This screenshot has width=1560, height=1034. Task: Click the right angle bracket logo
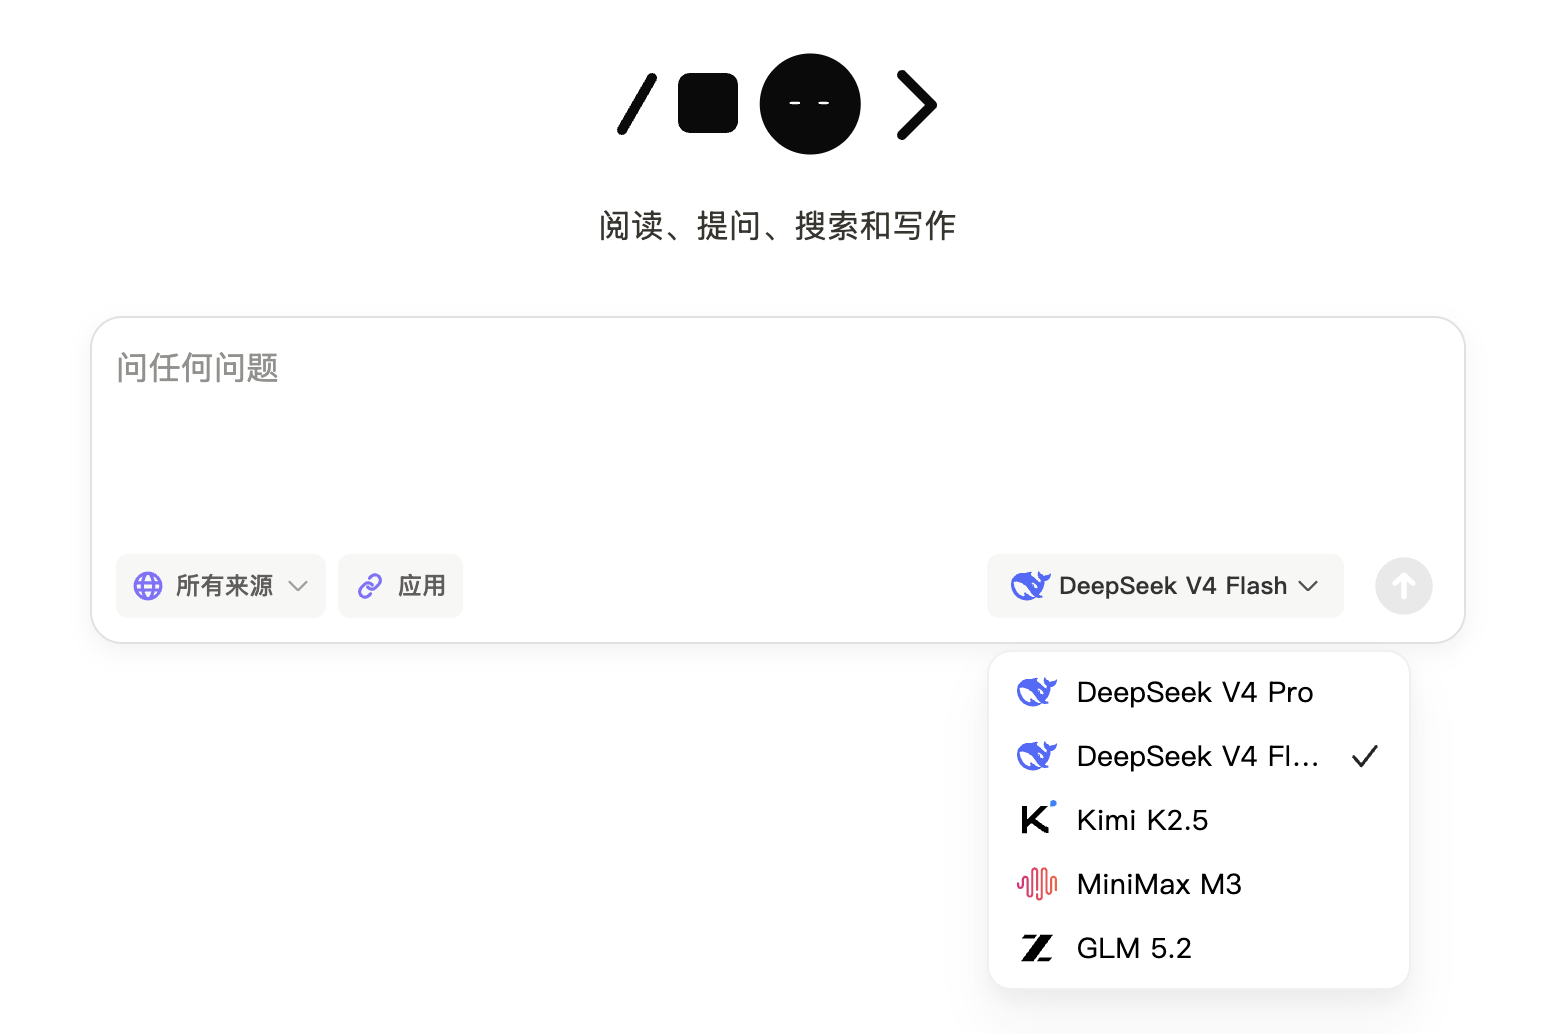pos(916,104)
